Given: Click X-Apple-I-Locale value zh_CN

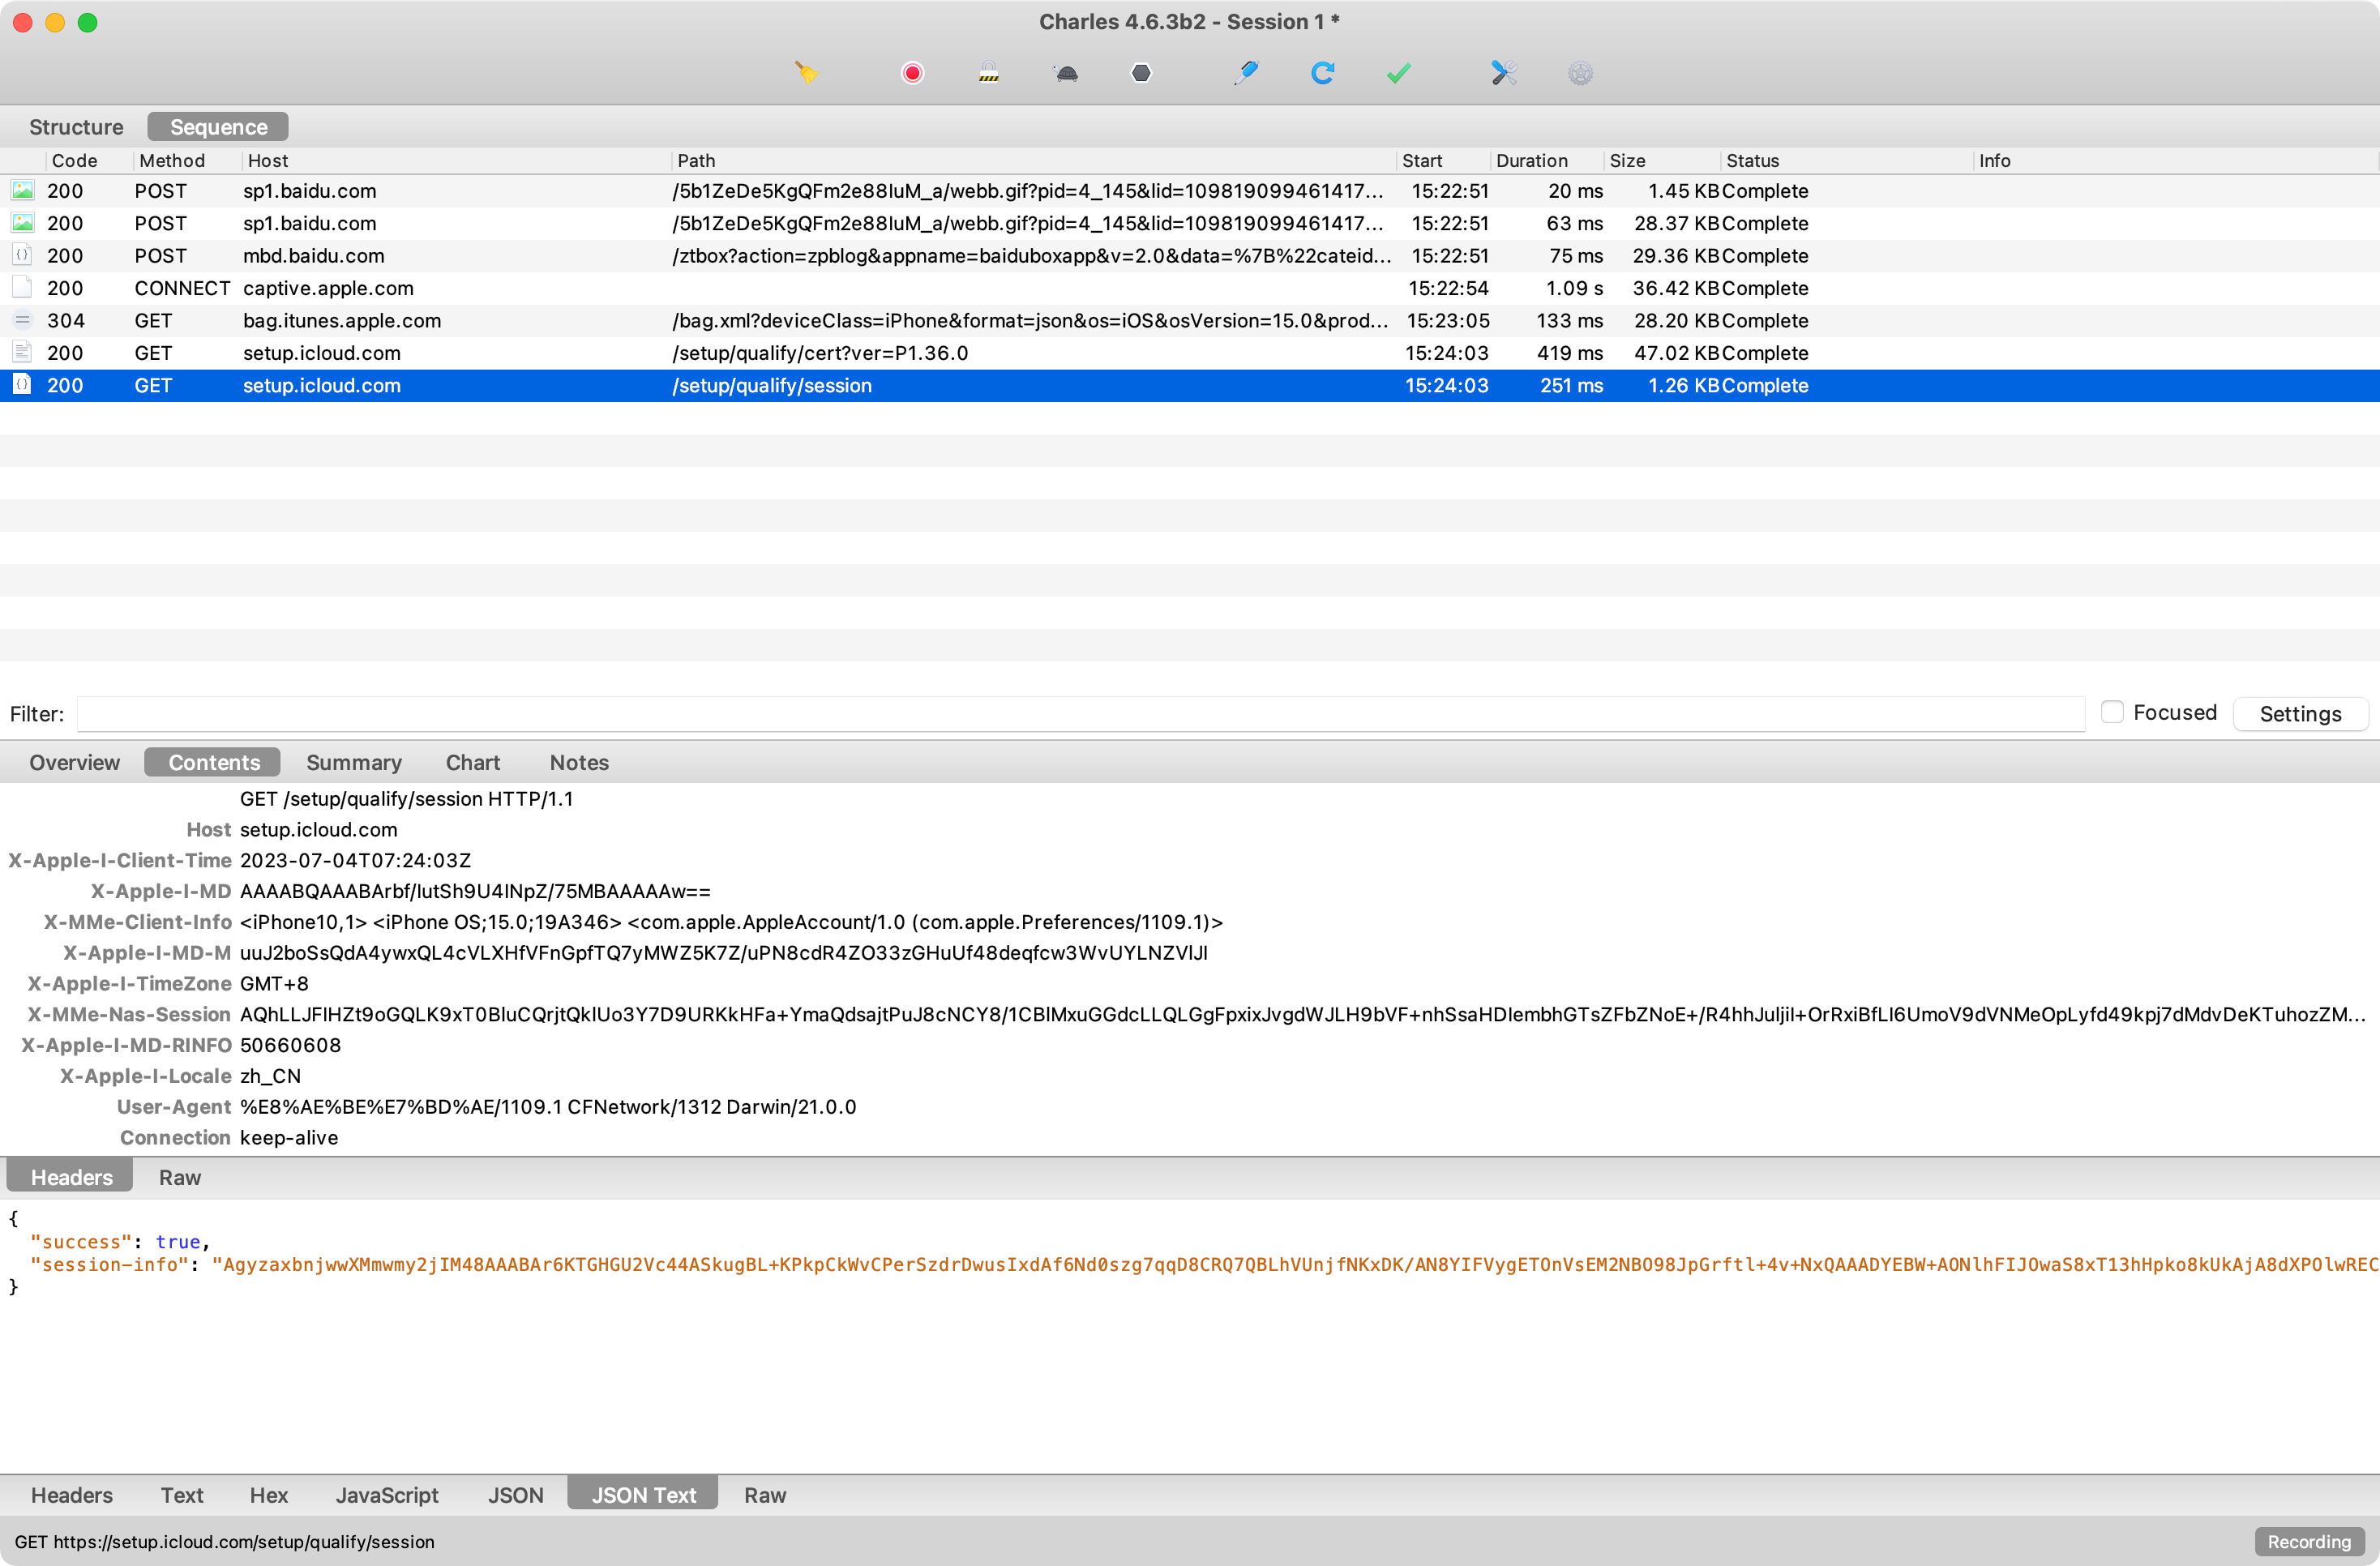Looking at the screenshot, I should click(x=270, y=1075).
